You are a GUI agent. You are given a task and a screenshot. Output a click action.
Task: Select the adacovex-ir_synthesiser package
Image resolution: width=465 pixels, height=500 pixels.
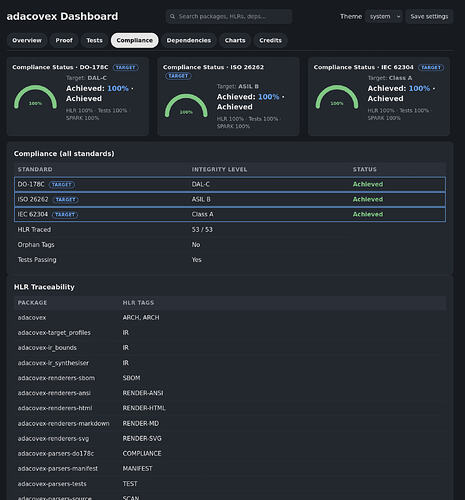[53, 363]
